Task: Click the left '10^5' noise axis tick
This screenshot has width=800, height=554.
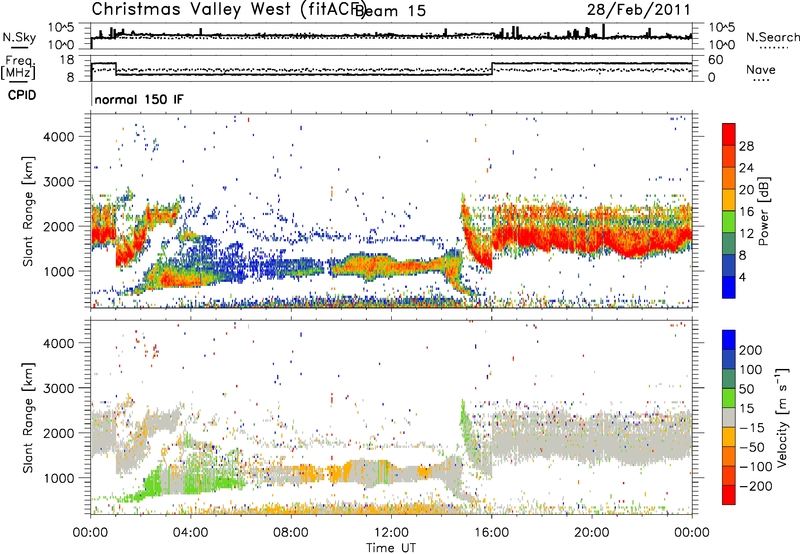Action: (x=61, y=28)
